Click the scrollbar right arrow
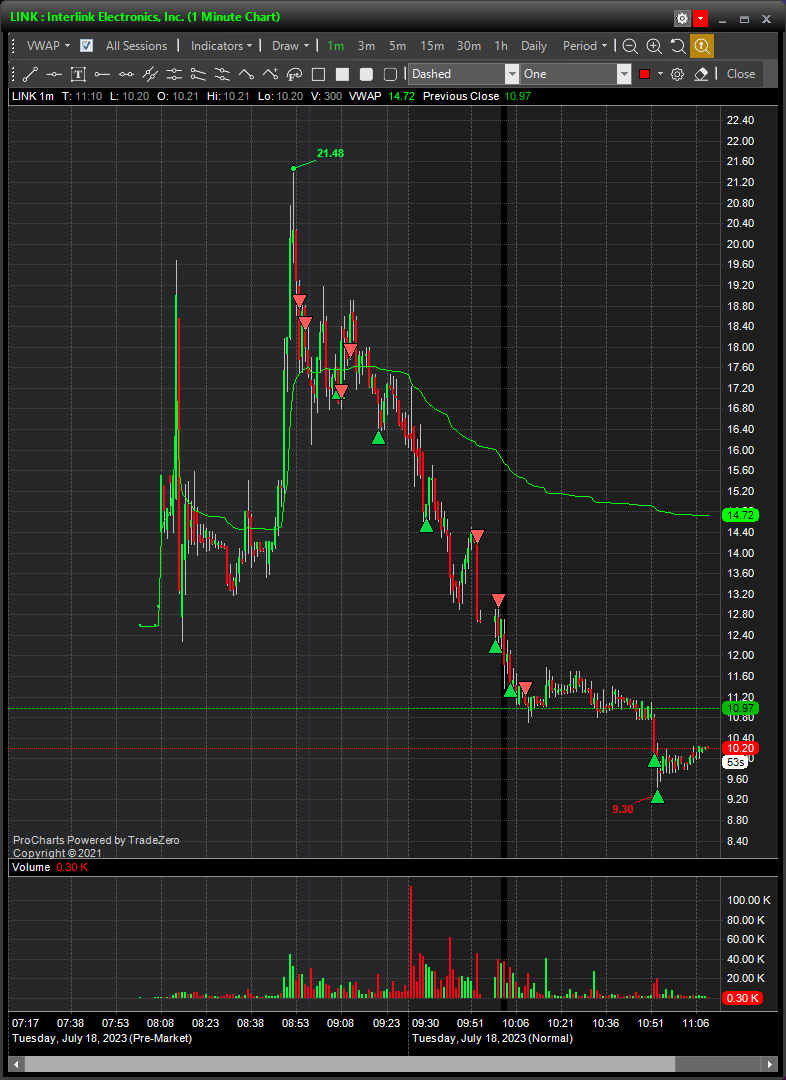Screen dimensions: 786x1080 771,1063
